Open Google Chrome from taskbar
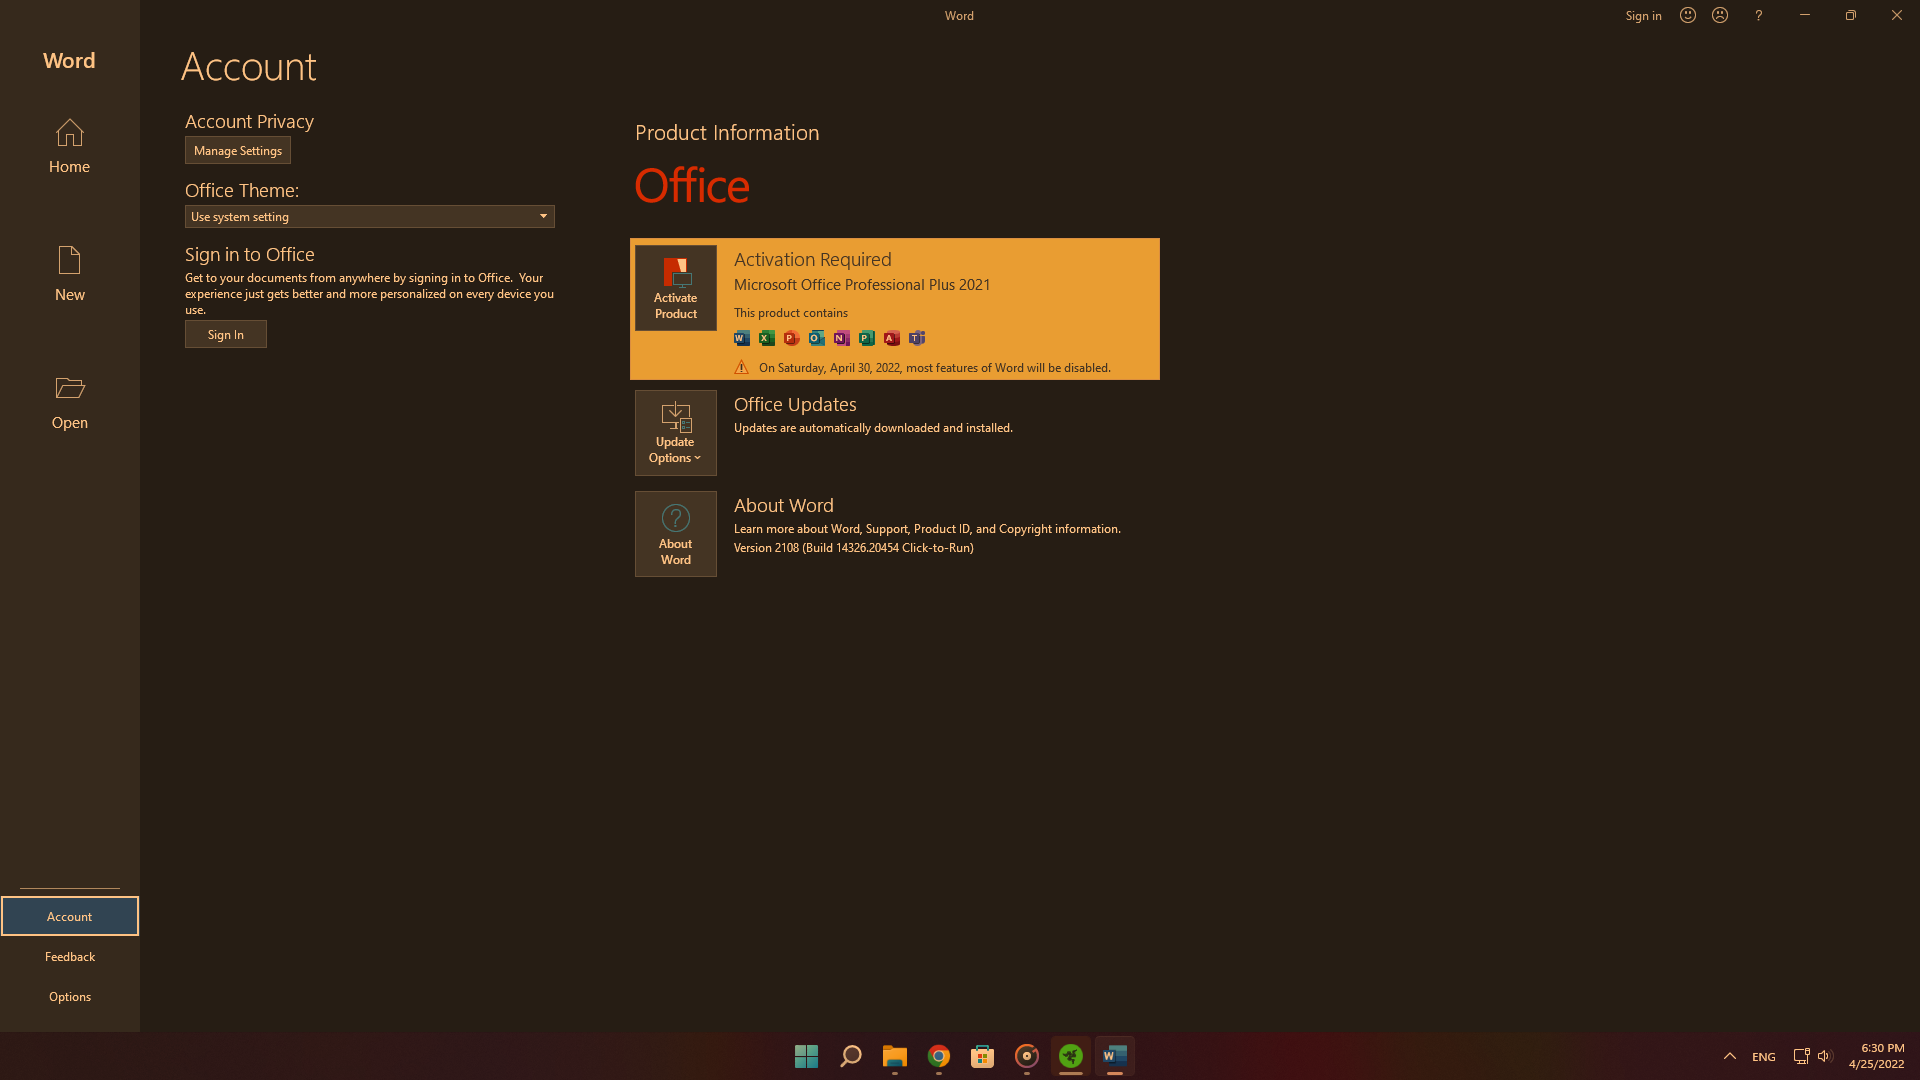 939,1056
